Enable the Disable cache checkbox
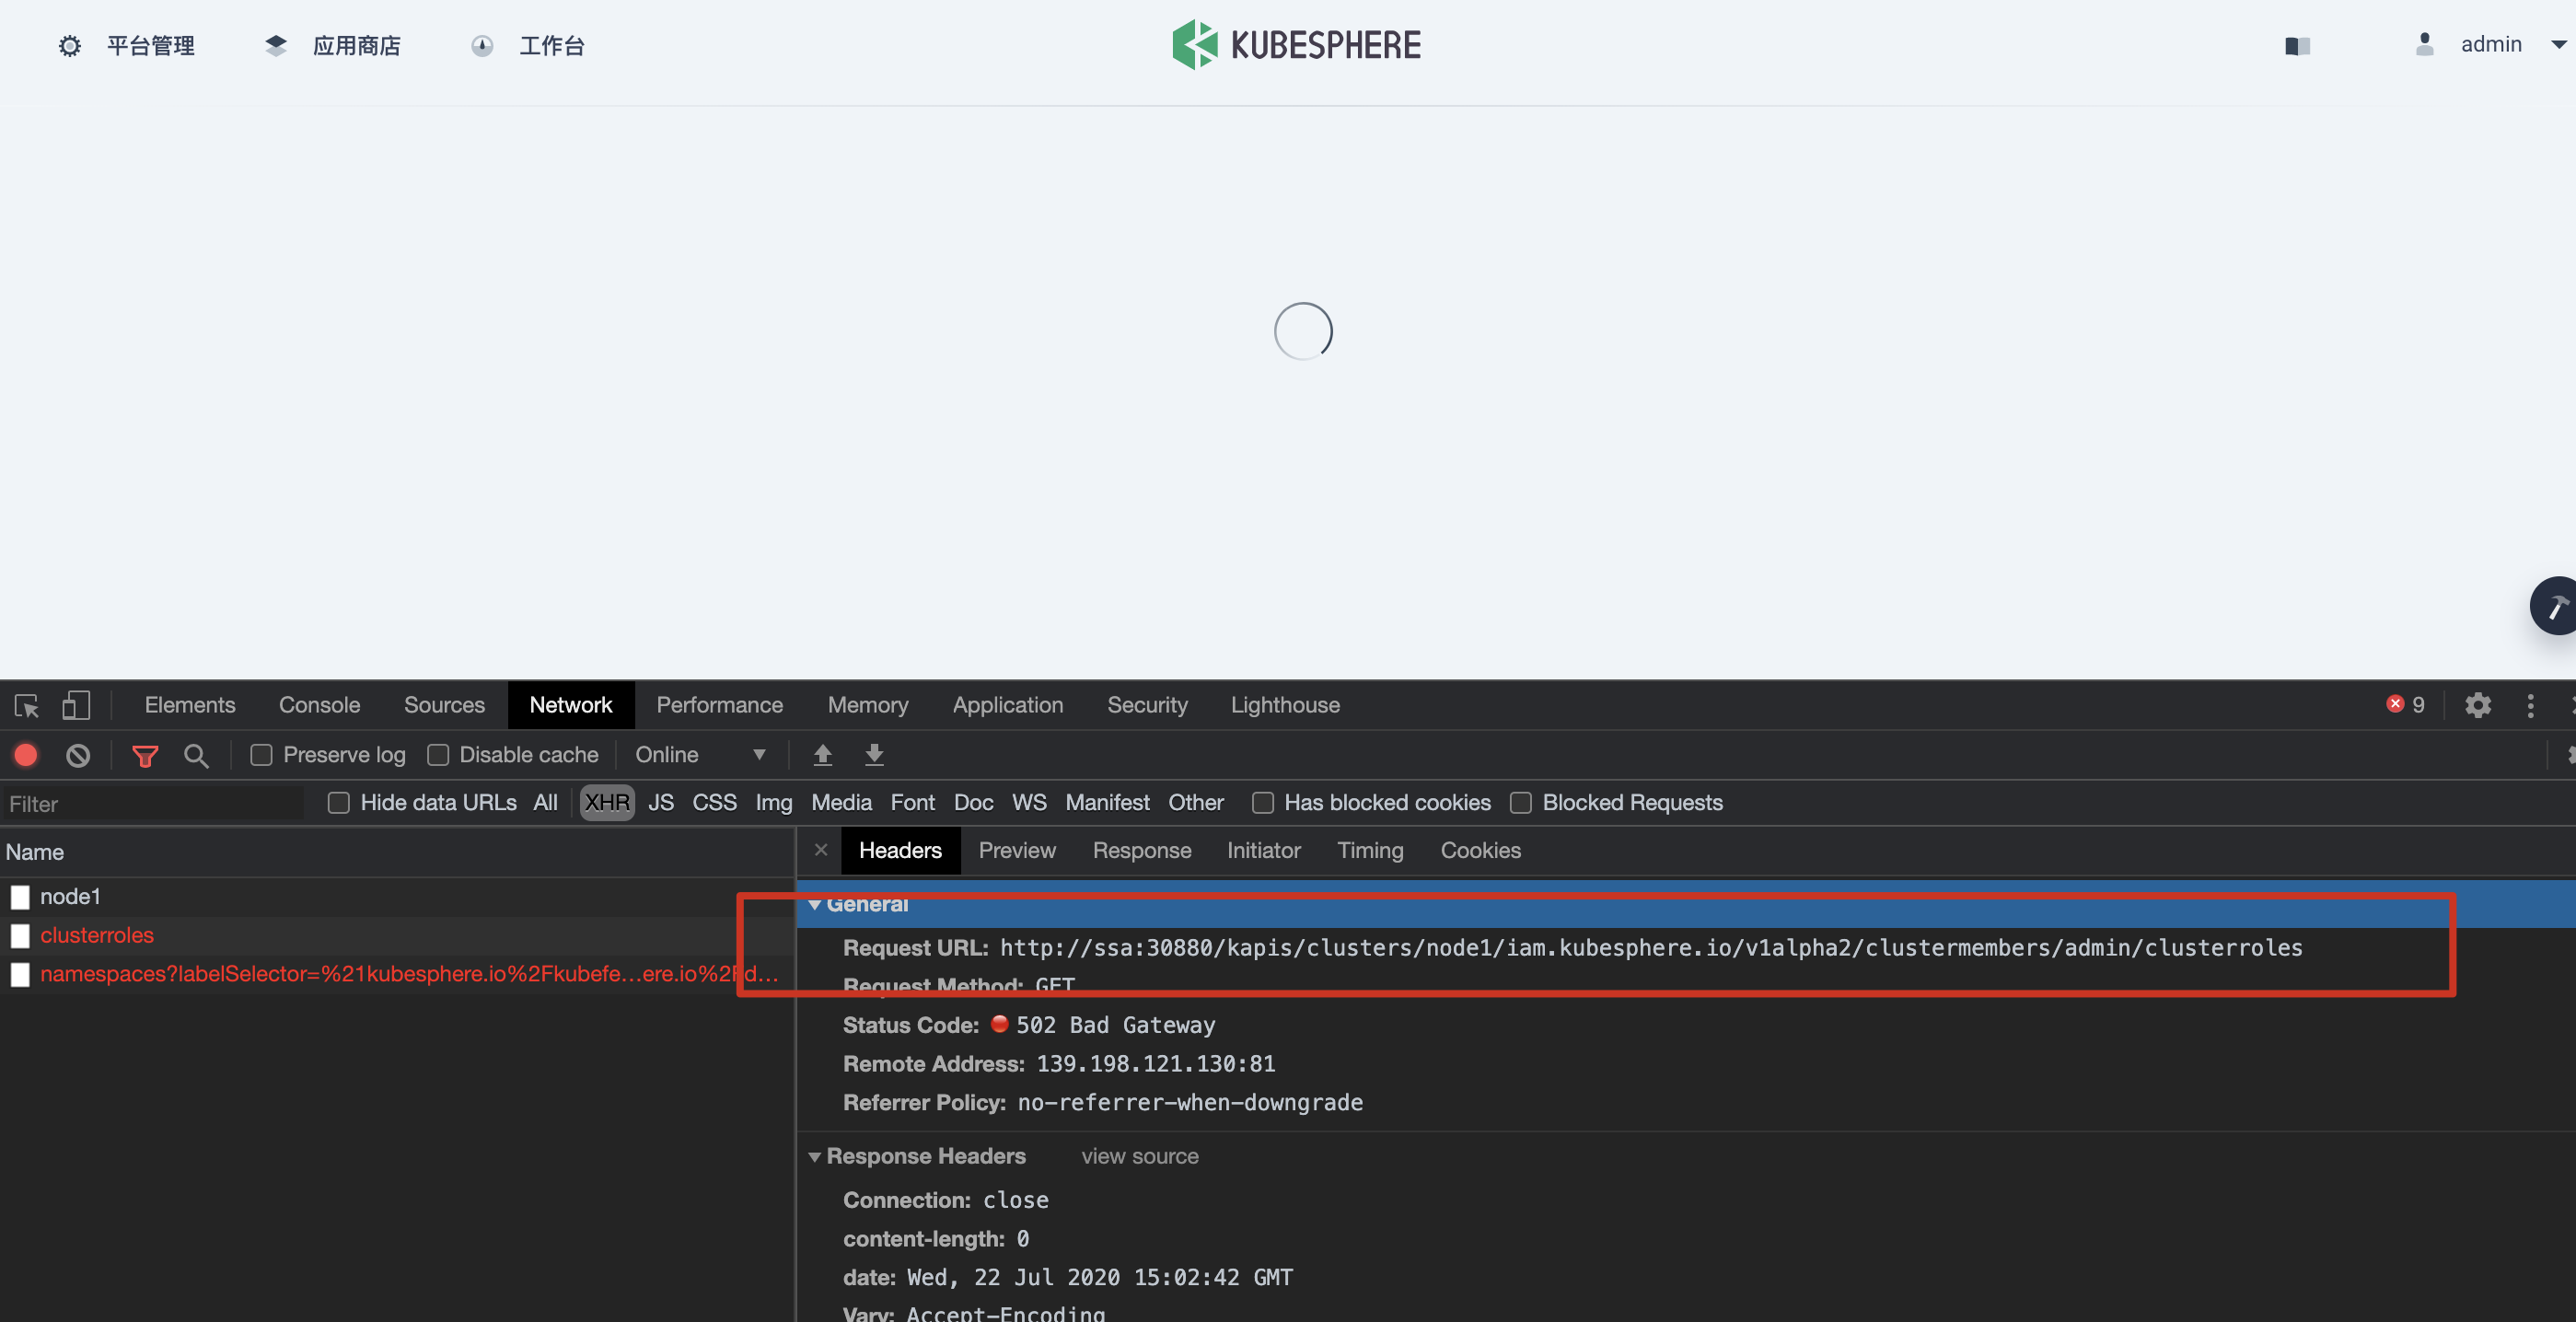Screen dimensions: 2576x1322 coord(438,755)
